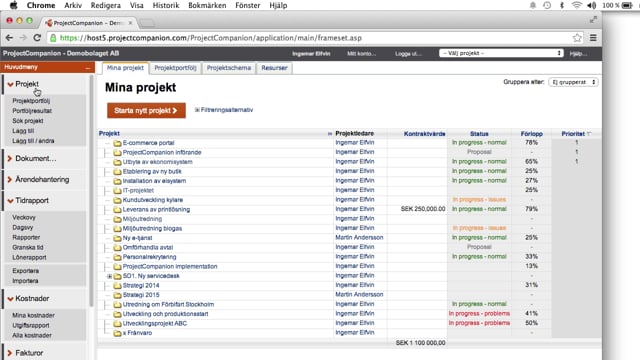Image resolution: width=640 pixels, height=360 pixels.
Task: Open the empty new tab button
Action: [147, 23]
